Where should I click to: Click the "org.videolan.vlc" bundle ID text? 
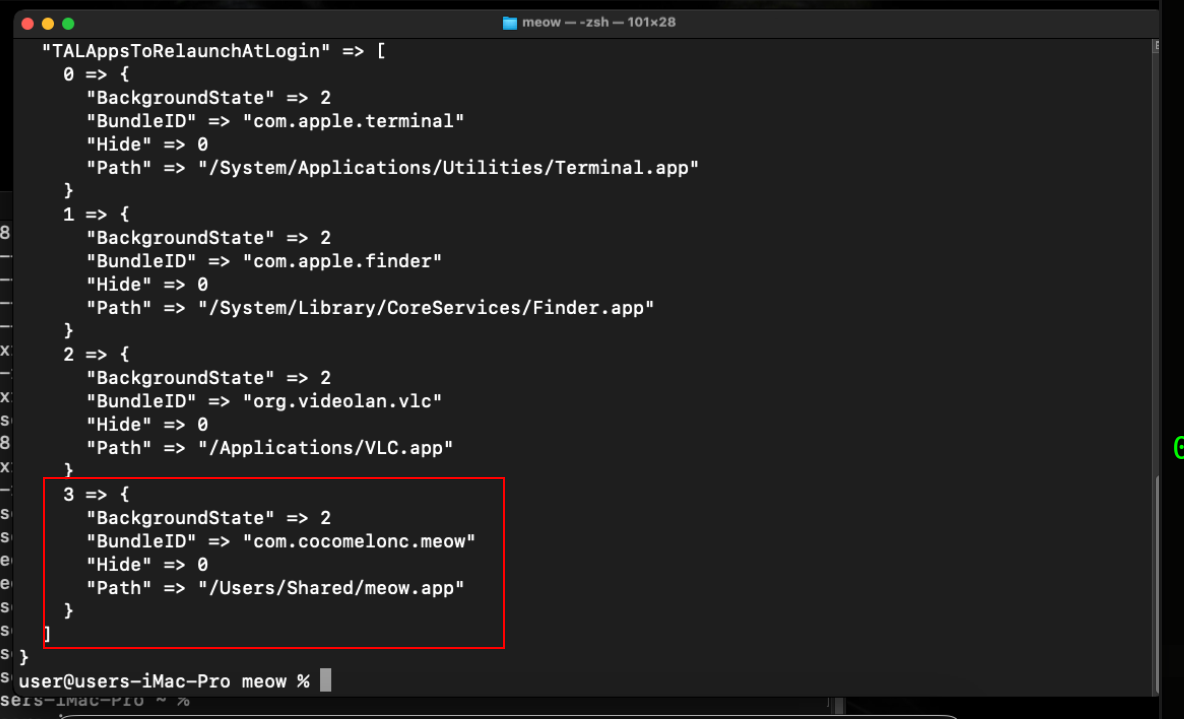[343, 401]
